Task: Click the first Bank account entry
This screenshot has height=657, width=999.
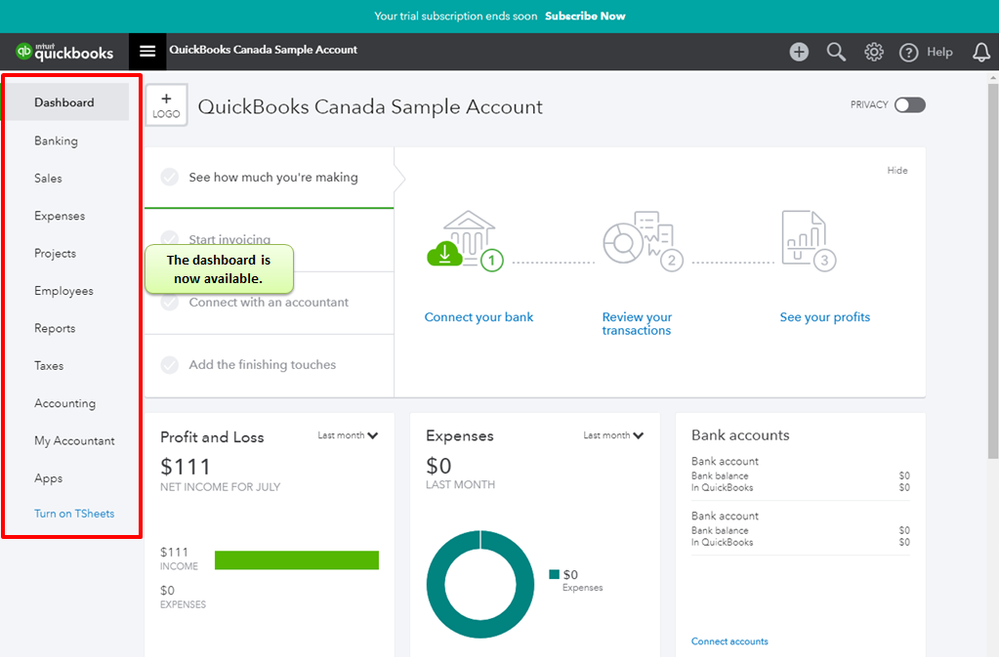Action: pos(800,474)
